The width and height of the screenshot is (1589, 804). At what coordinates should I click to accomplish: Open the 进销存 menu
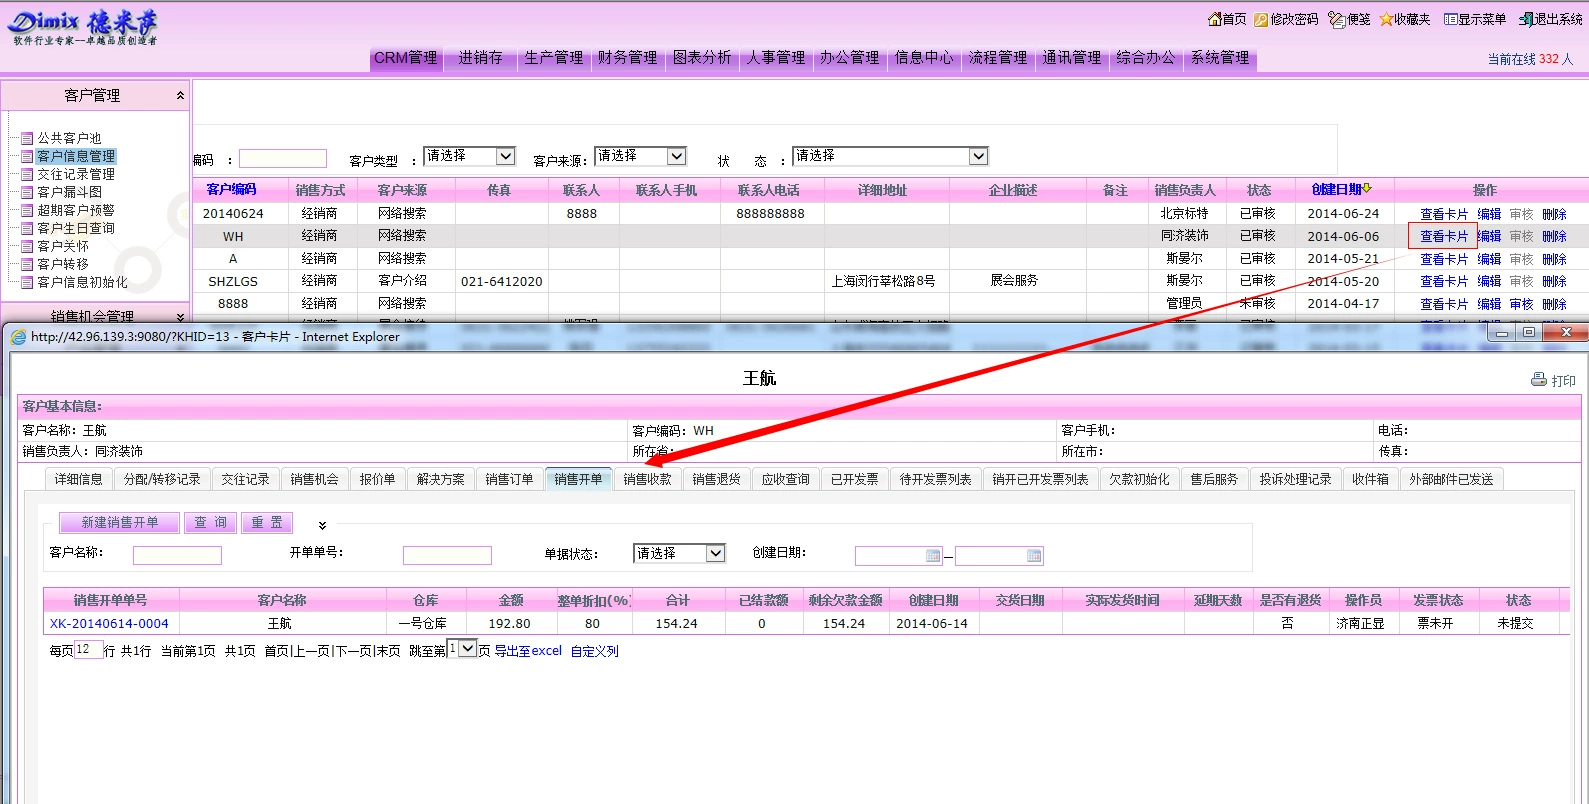click(x=480, y=58)
